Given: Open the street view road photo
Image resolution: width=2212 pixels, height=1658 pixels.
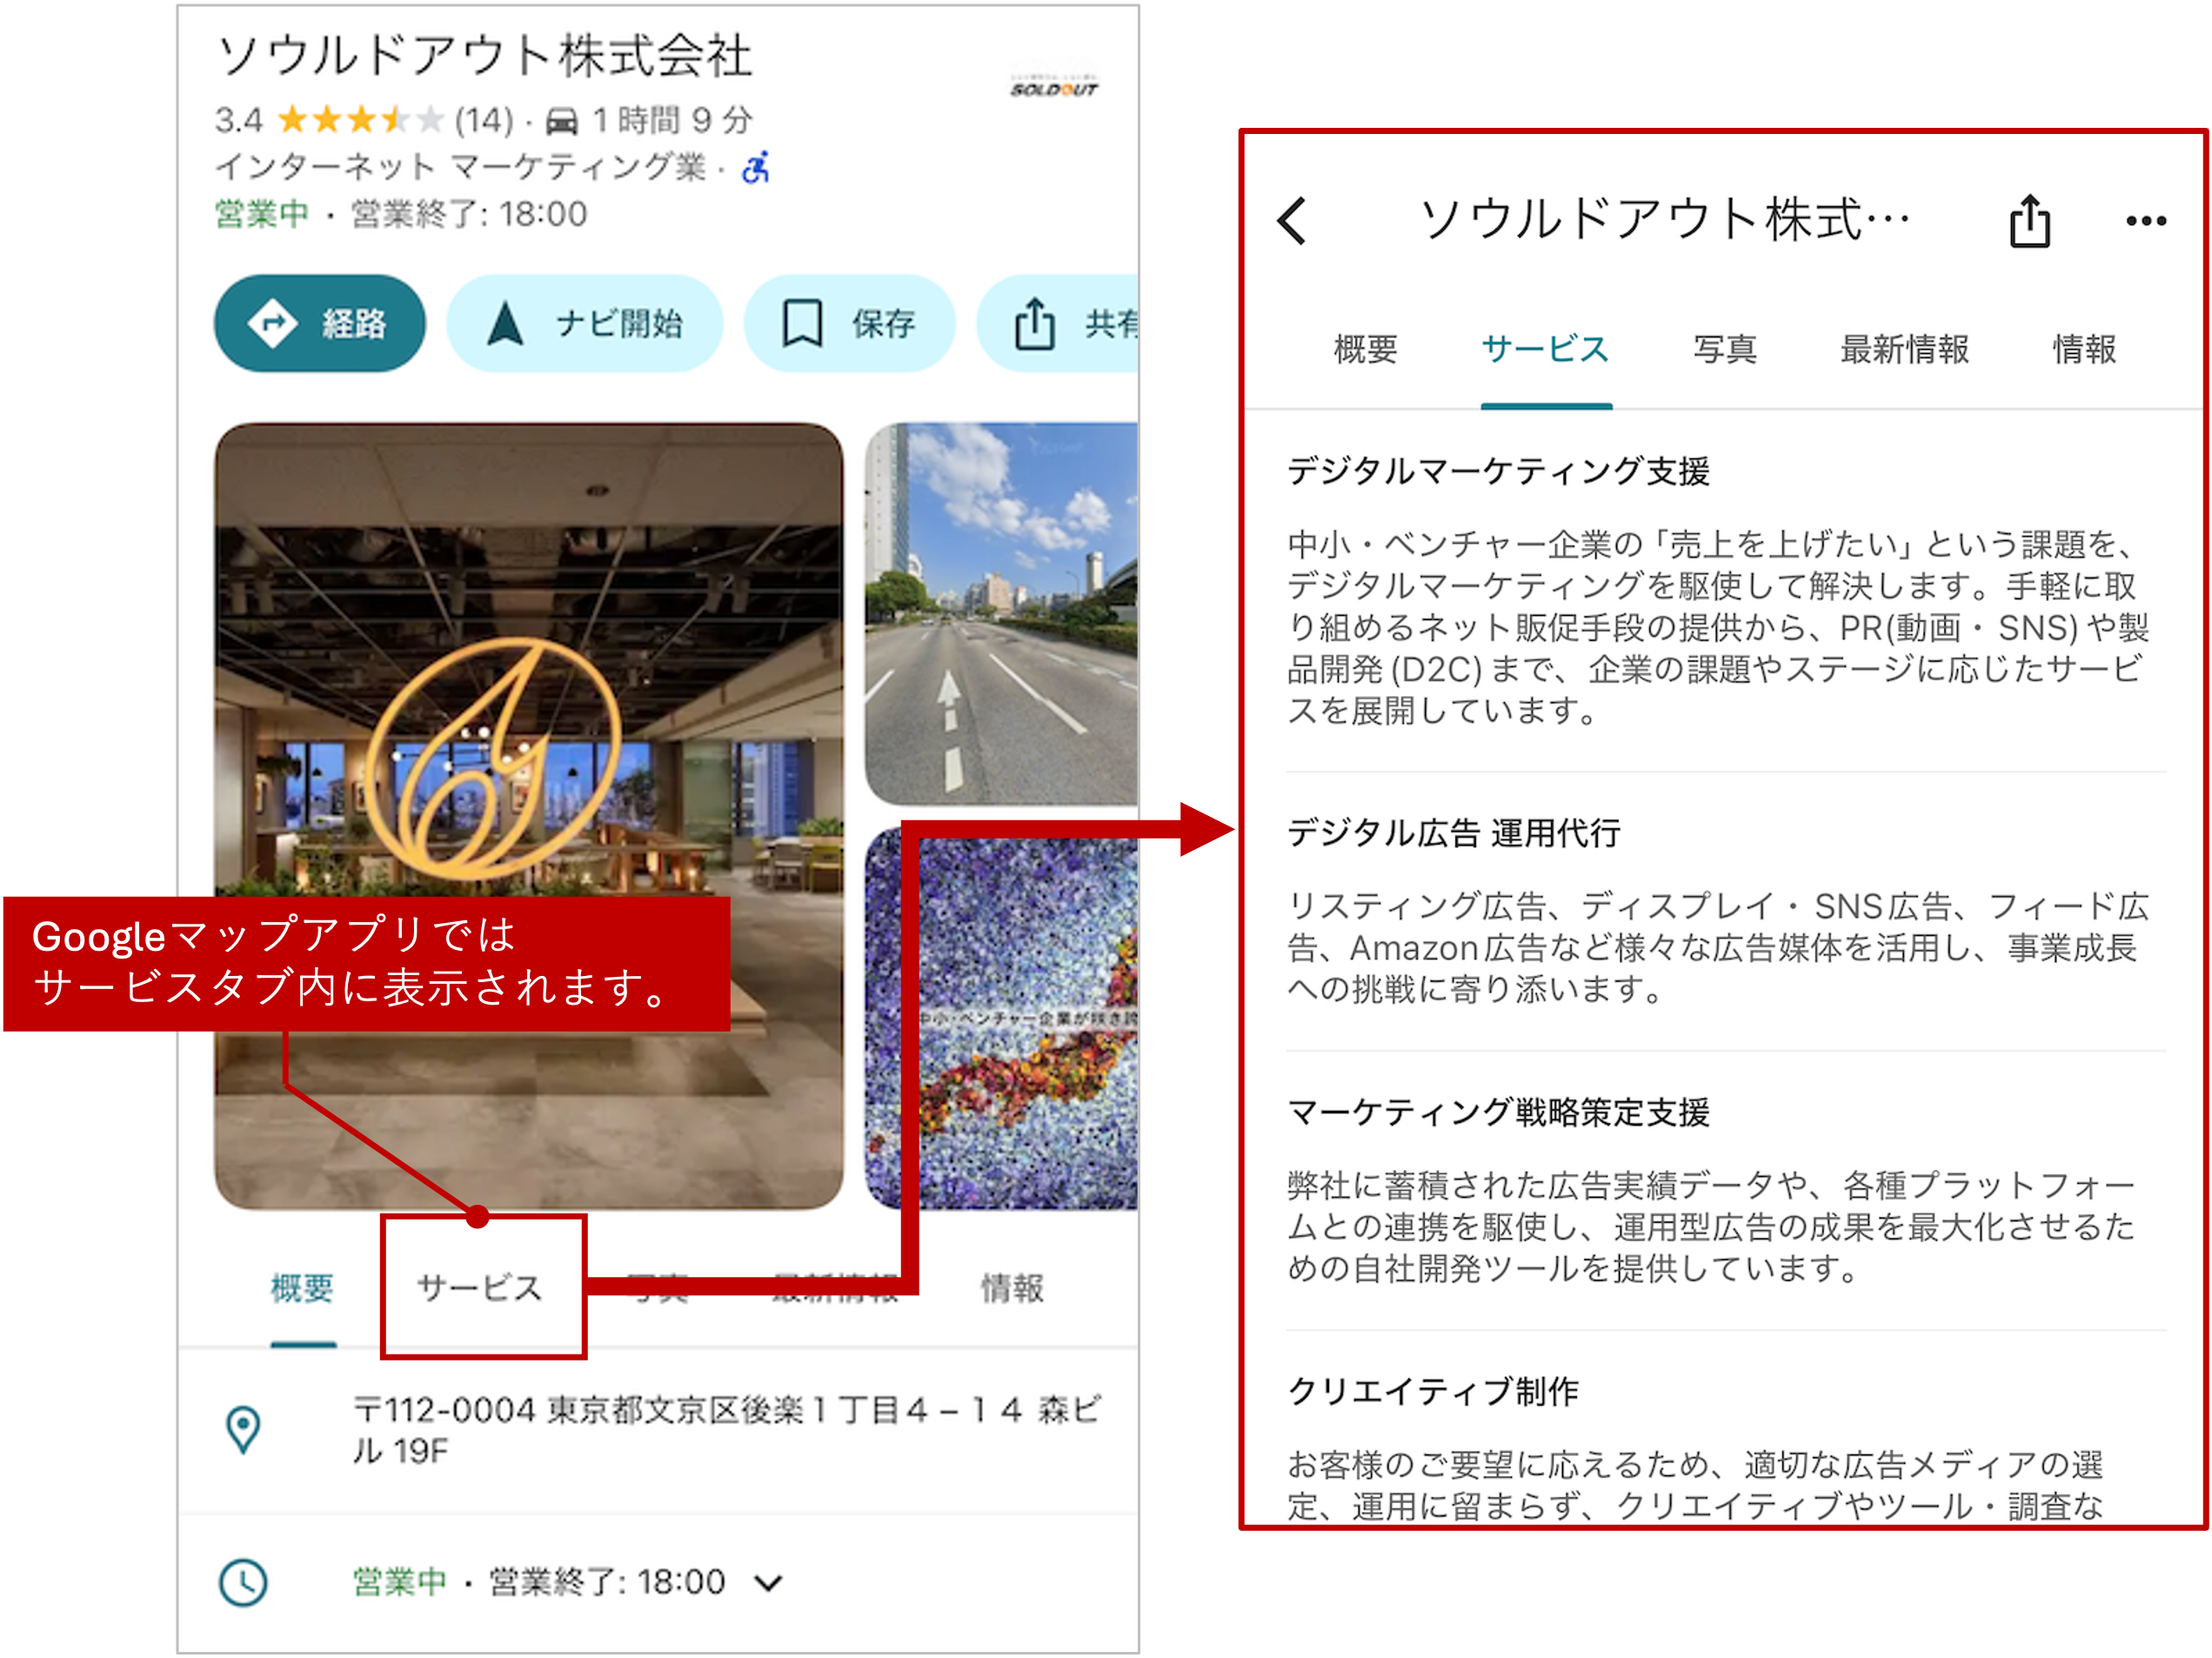Looking at the screenshot, I should click(x=1000, y=612).
